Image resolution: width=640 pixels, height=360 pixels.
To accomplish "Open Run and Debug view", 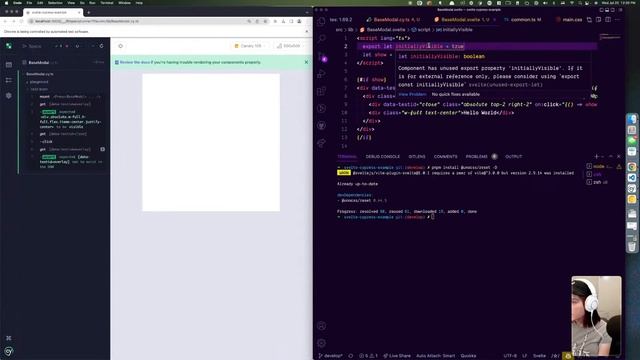I will click(x=322, y=74).
